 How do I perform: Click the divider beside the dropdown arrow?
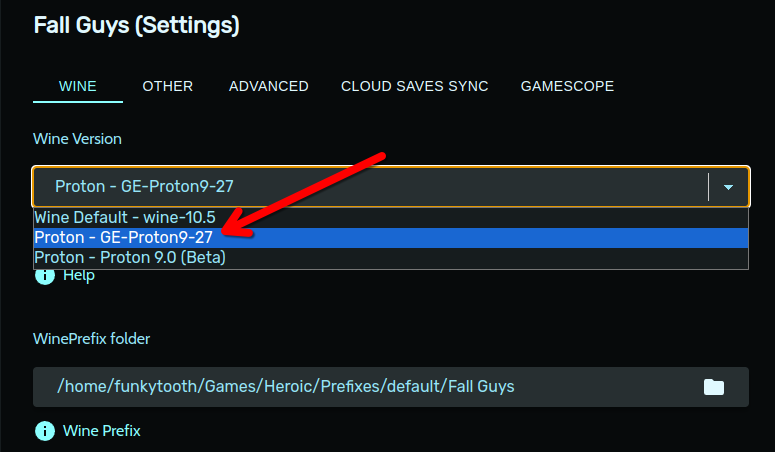709,187
